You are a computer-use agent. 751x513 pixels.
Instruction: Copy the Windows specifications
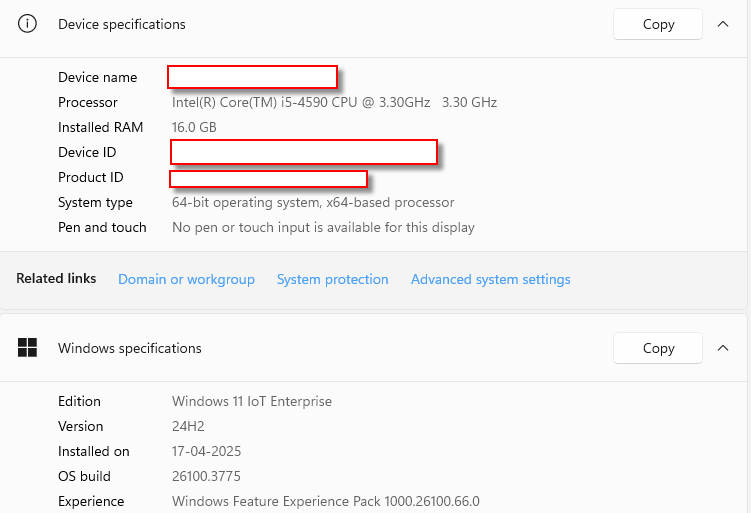click(x=658, y=348)
